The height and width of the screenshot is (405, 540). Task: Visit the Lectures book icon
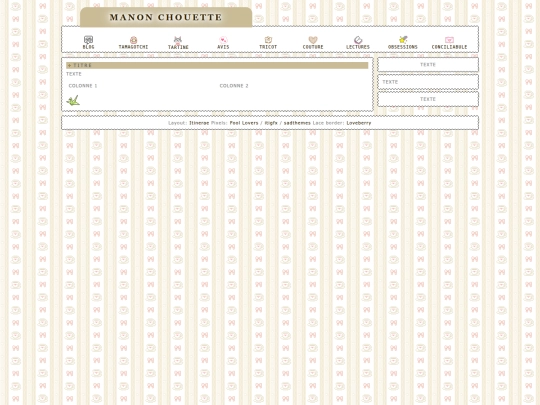coord(358,40)
